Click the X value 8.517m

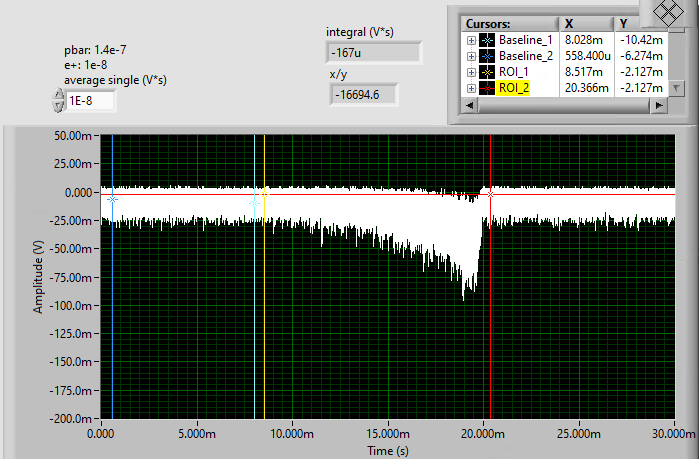click(584, 72)
